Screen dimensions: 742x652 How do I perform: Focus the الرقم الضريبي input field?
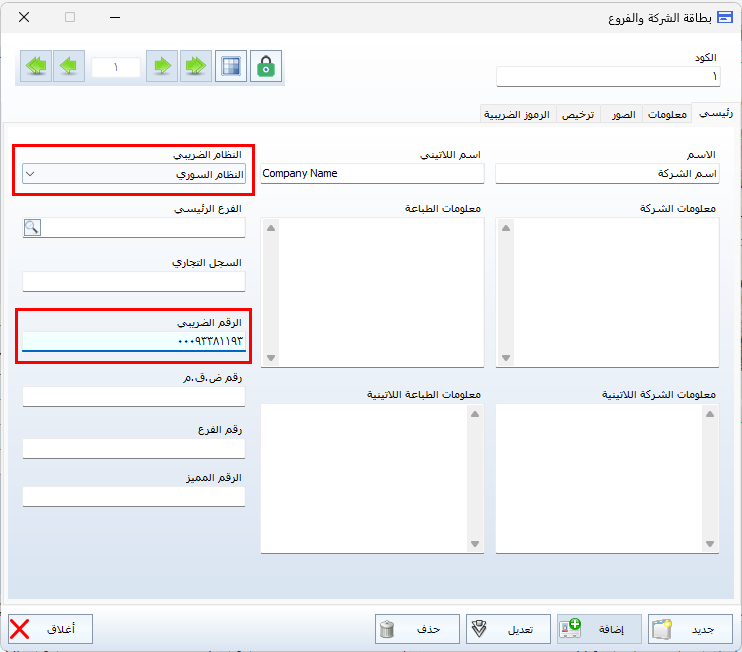coord(133,342)
